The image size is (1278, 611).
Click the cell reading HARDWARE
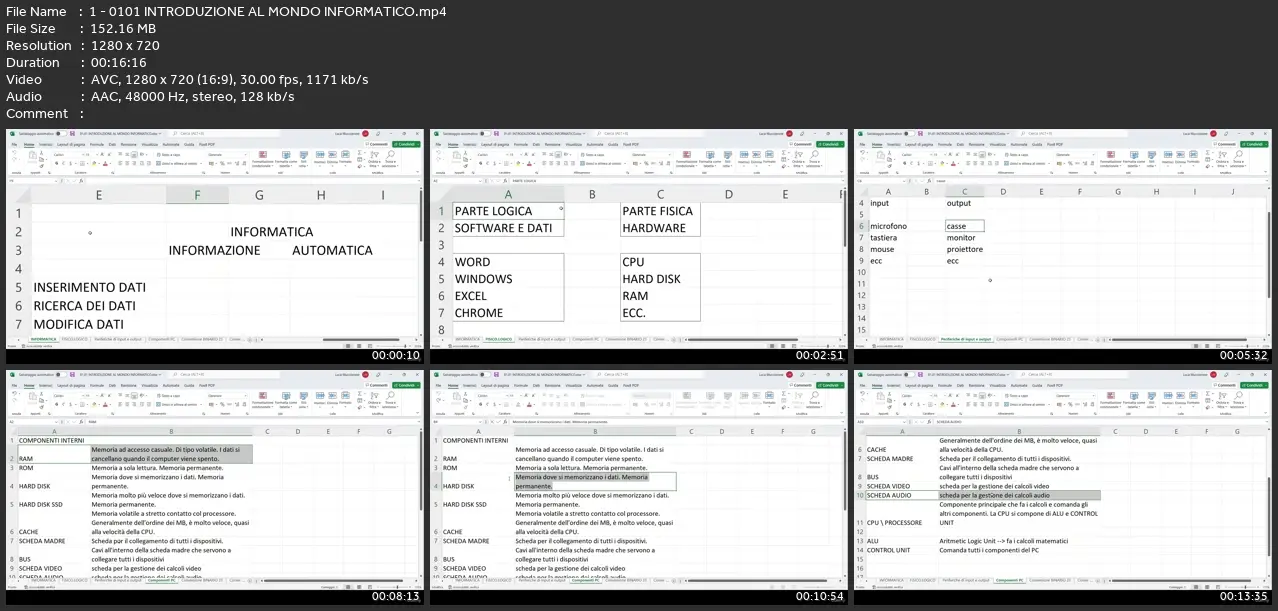click(660, 228)
